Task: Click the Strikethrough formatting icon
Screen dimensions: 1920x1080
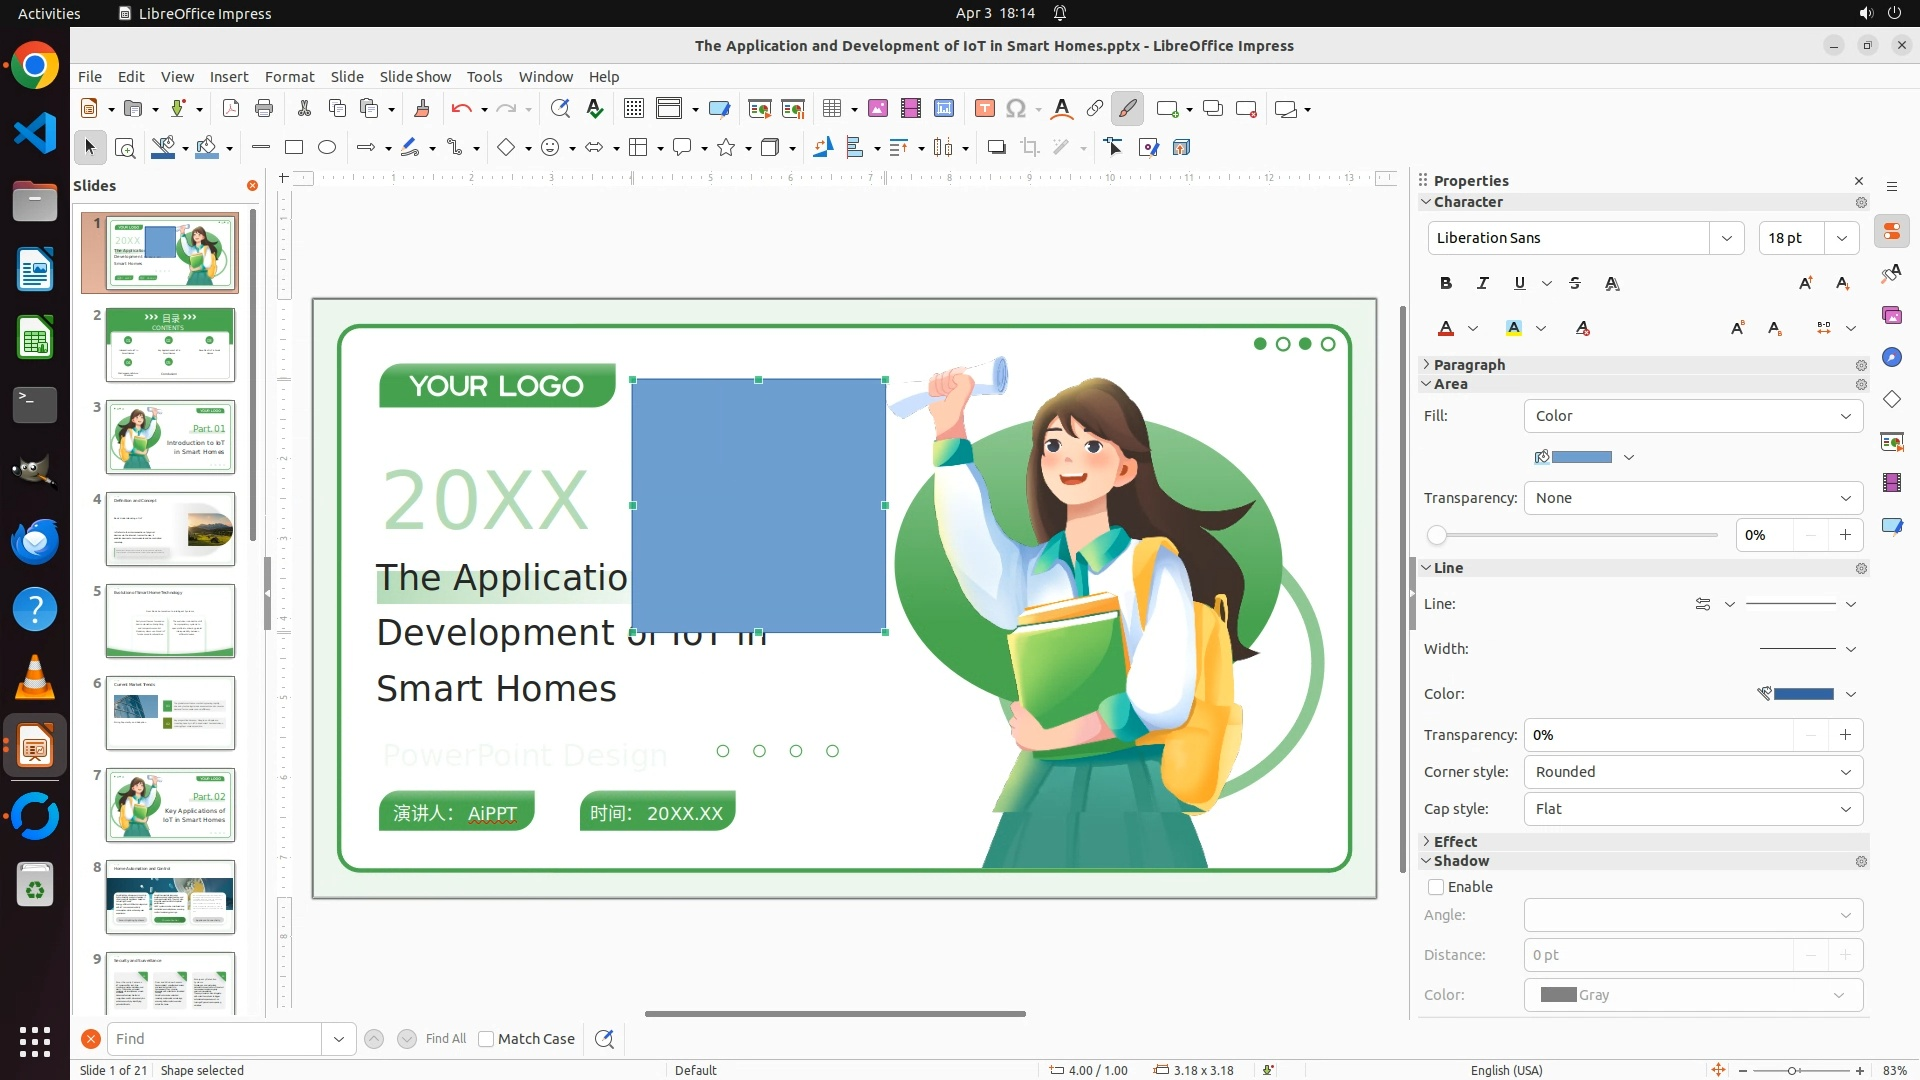Action: pyautogui.click(x=1575, y=283)
